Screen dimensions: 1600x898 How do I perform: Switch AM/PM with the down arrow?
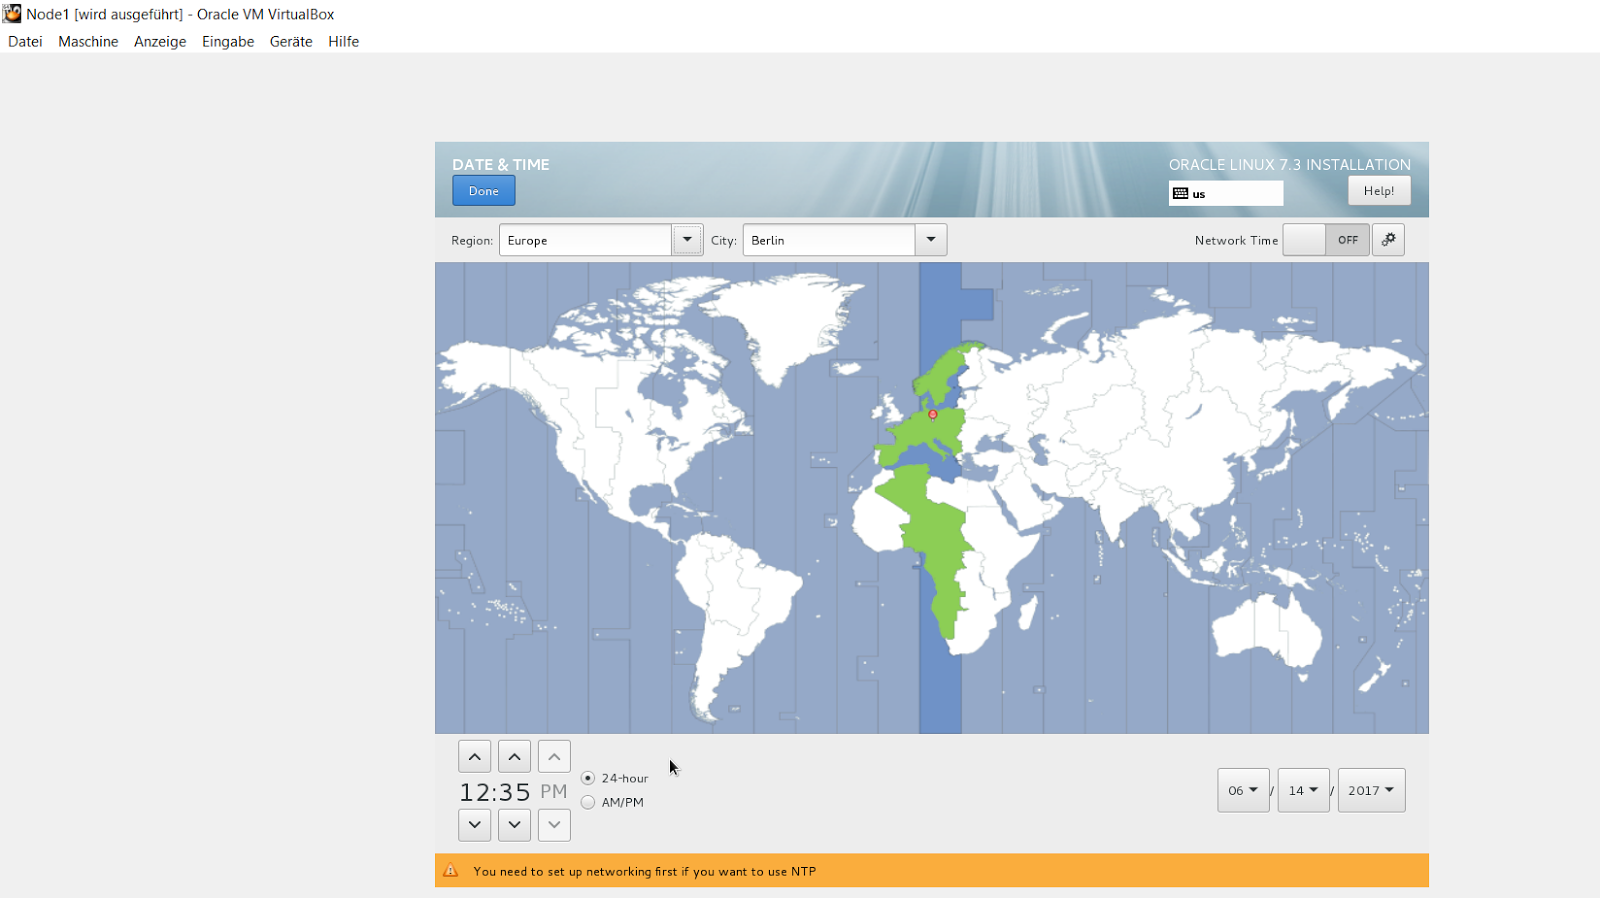[554, 825]
